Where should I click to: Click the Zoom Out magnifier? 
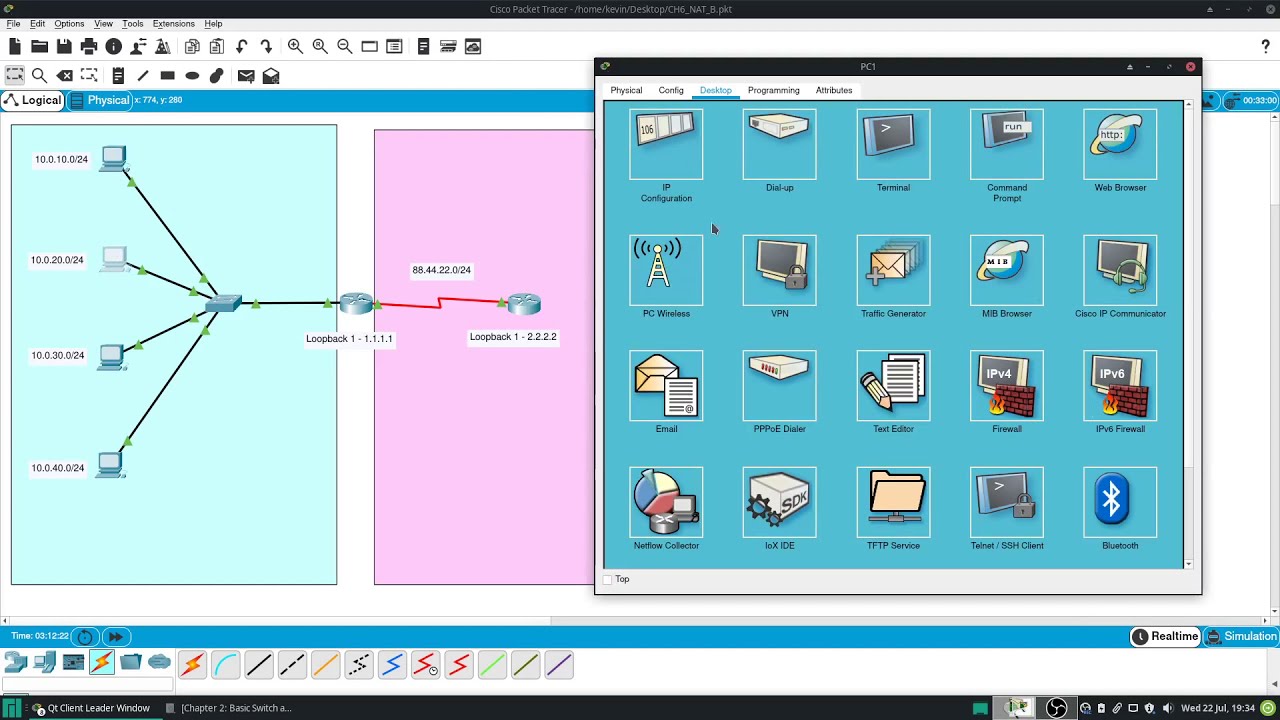(x=344, y=46)
